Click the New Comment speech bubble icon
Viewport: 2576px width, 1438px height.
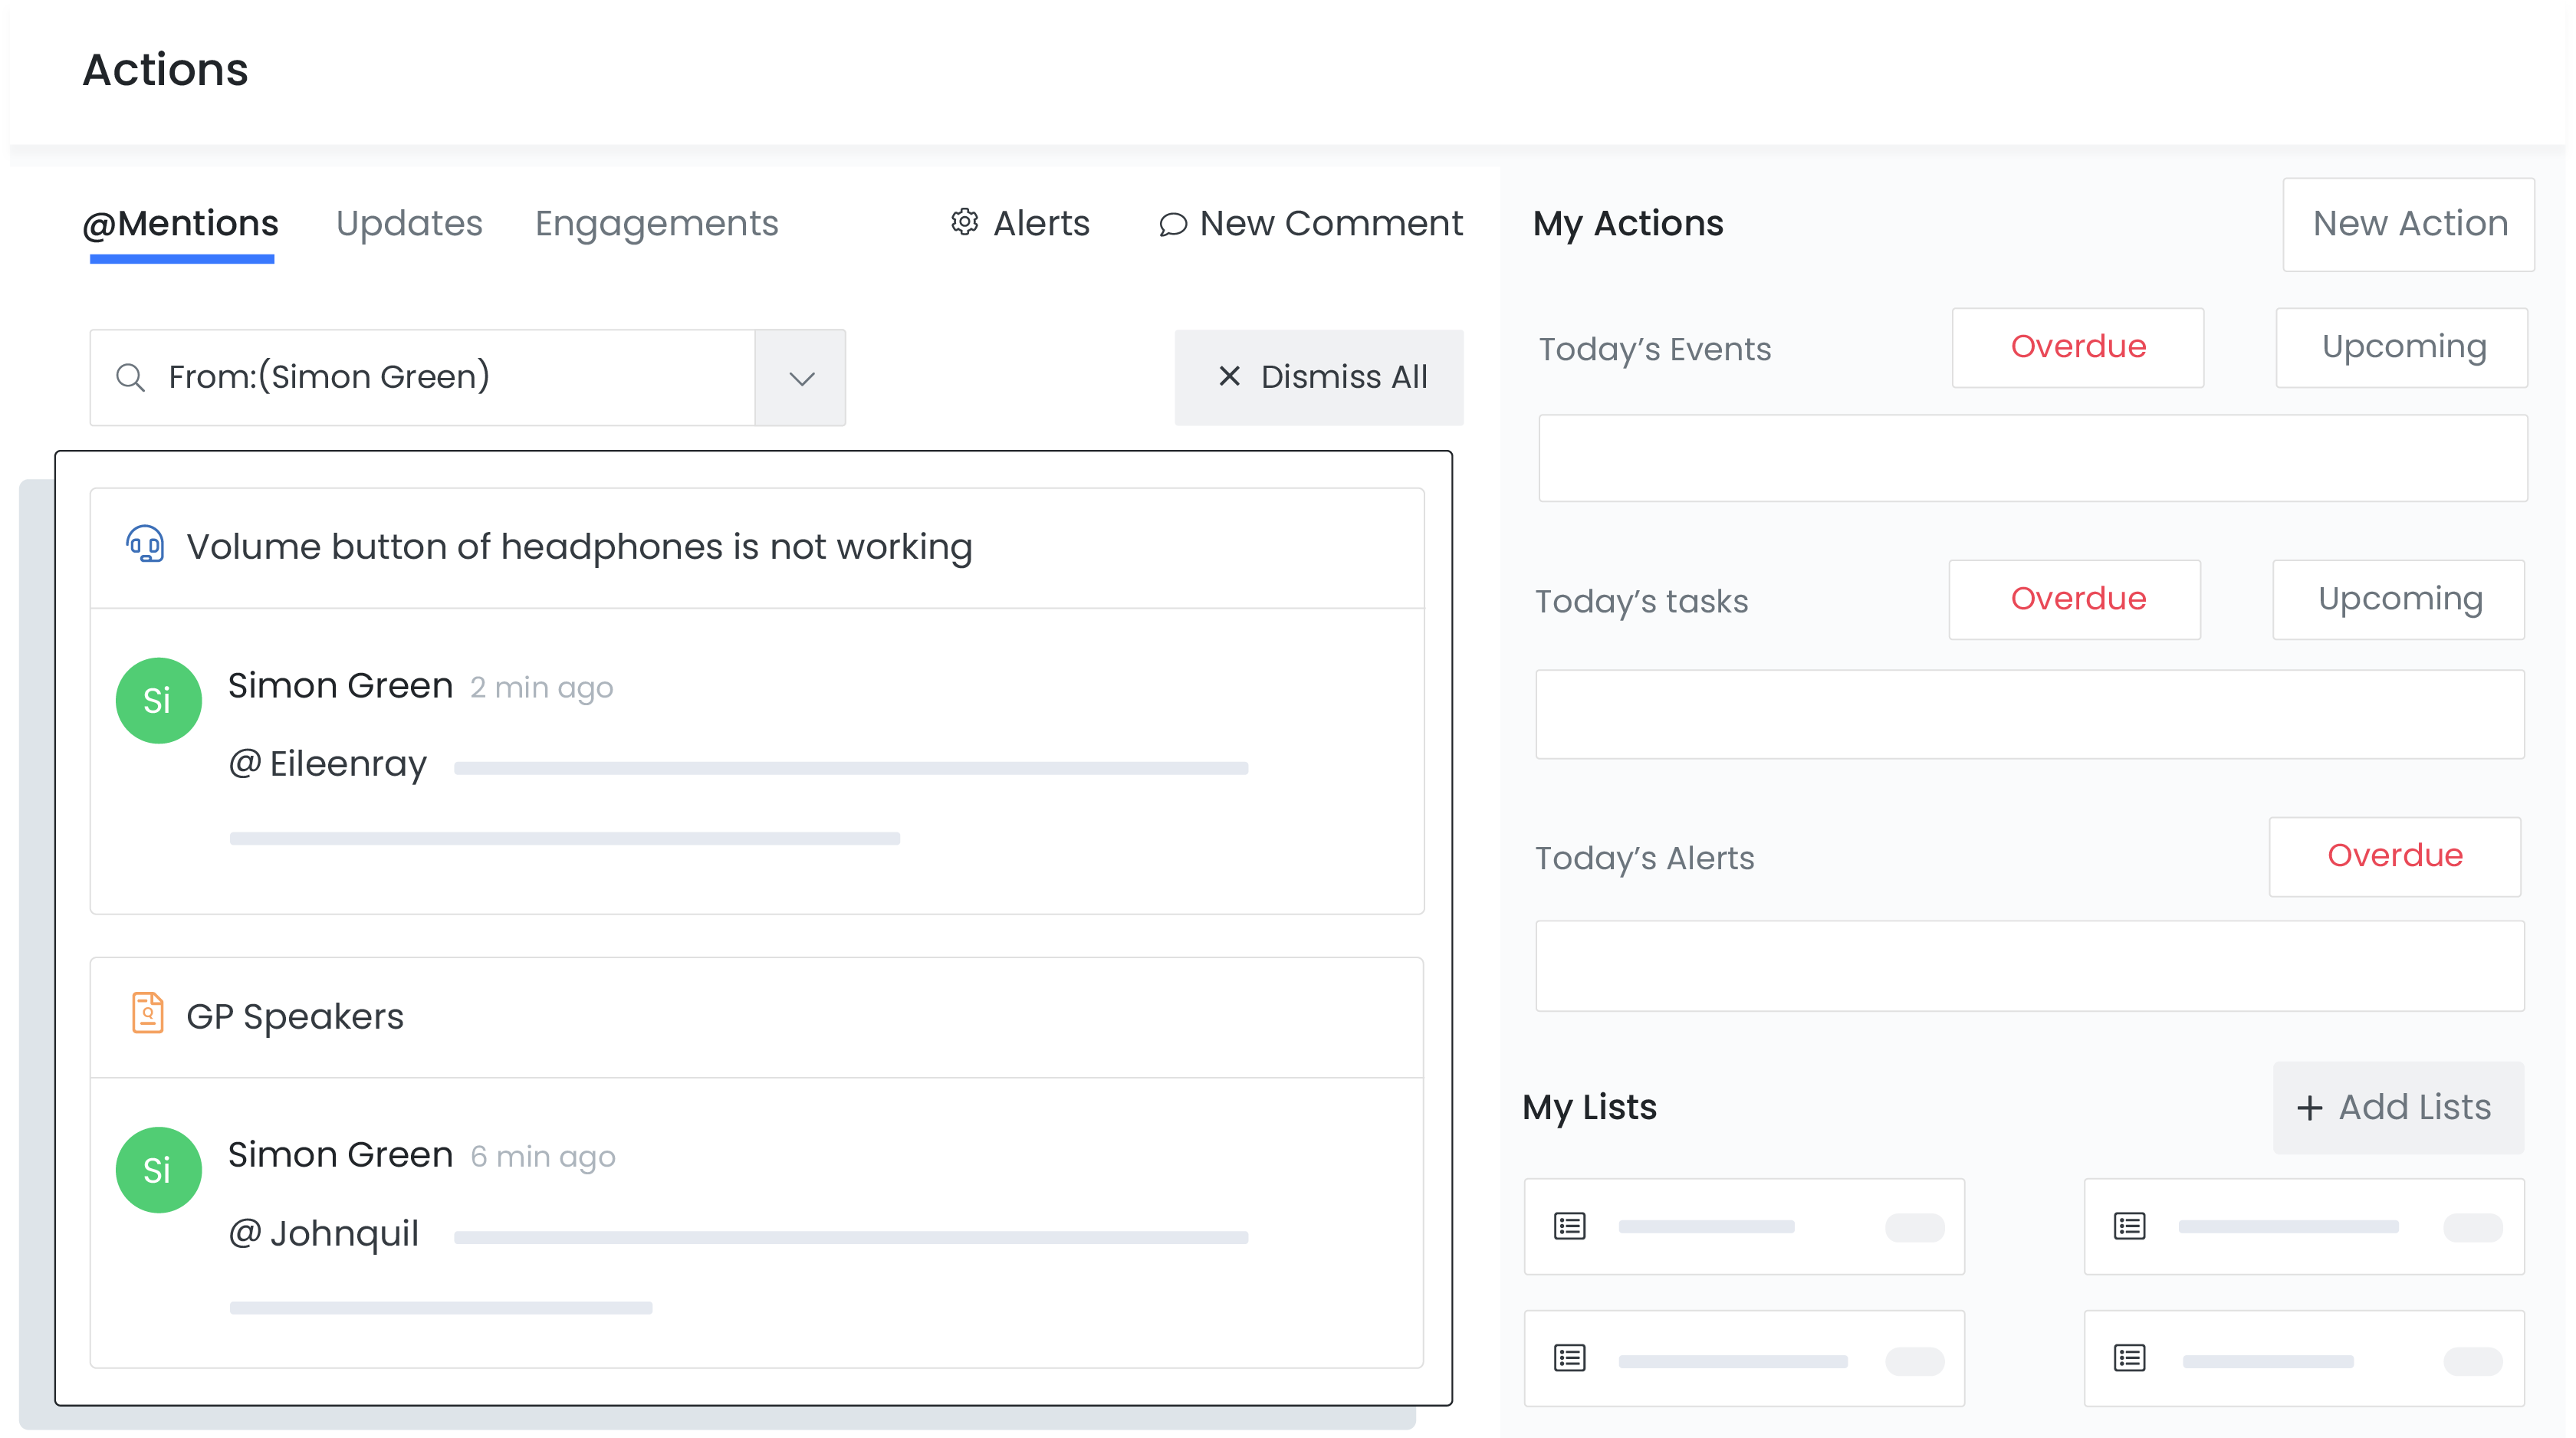pos(1172,224)
